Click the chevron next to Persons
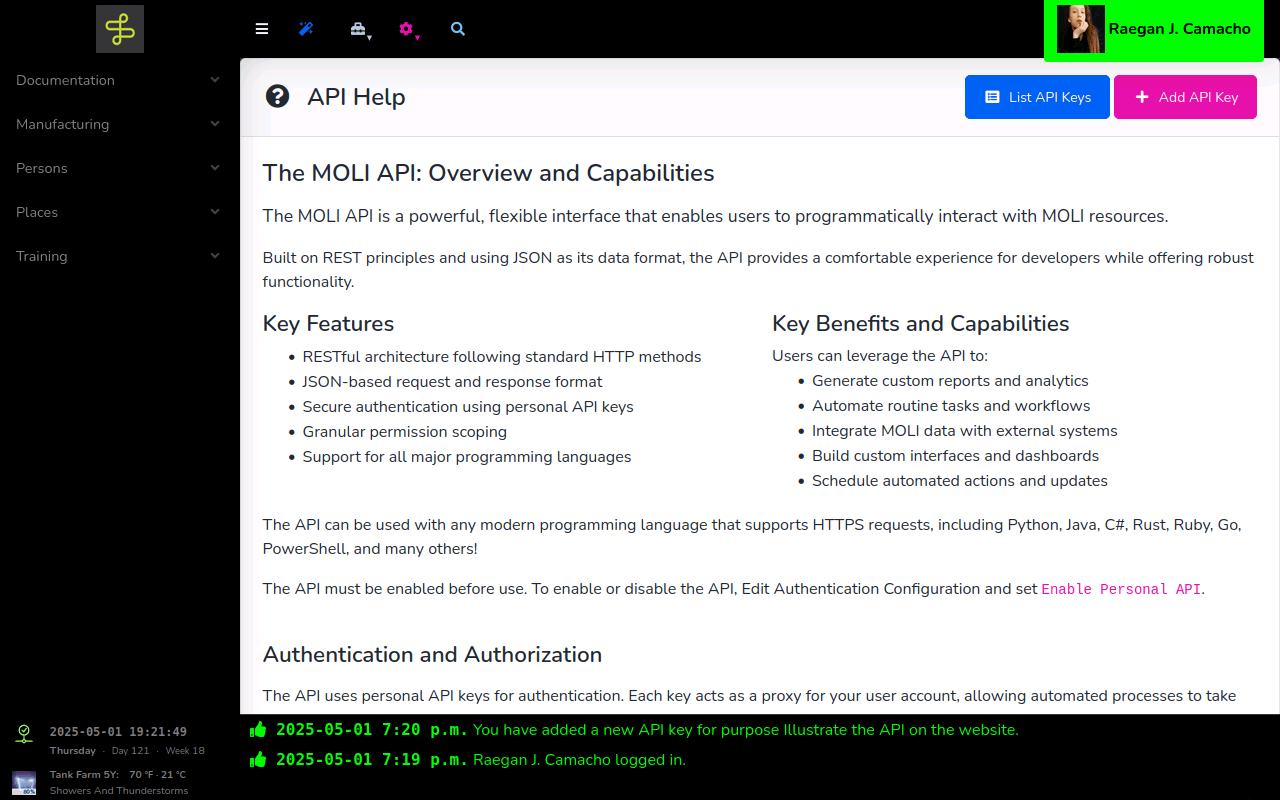The height and width of the screenshot is (800, 1280). point(215,168)
